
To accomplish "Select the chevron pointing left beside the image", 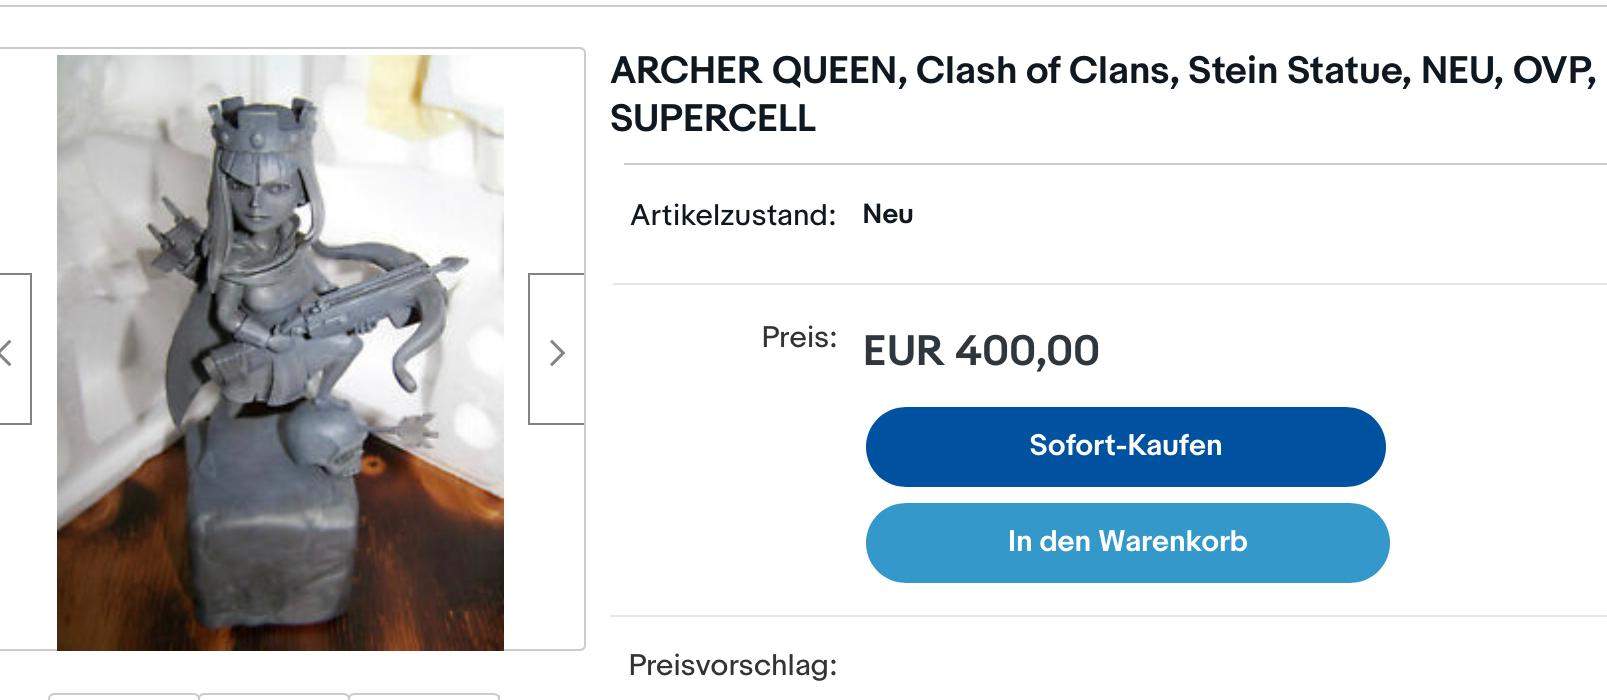I will tap(6, 352).
